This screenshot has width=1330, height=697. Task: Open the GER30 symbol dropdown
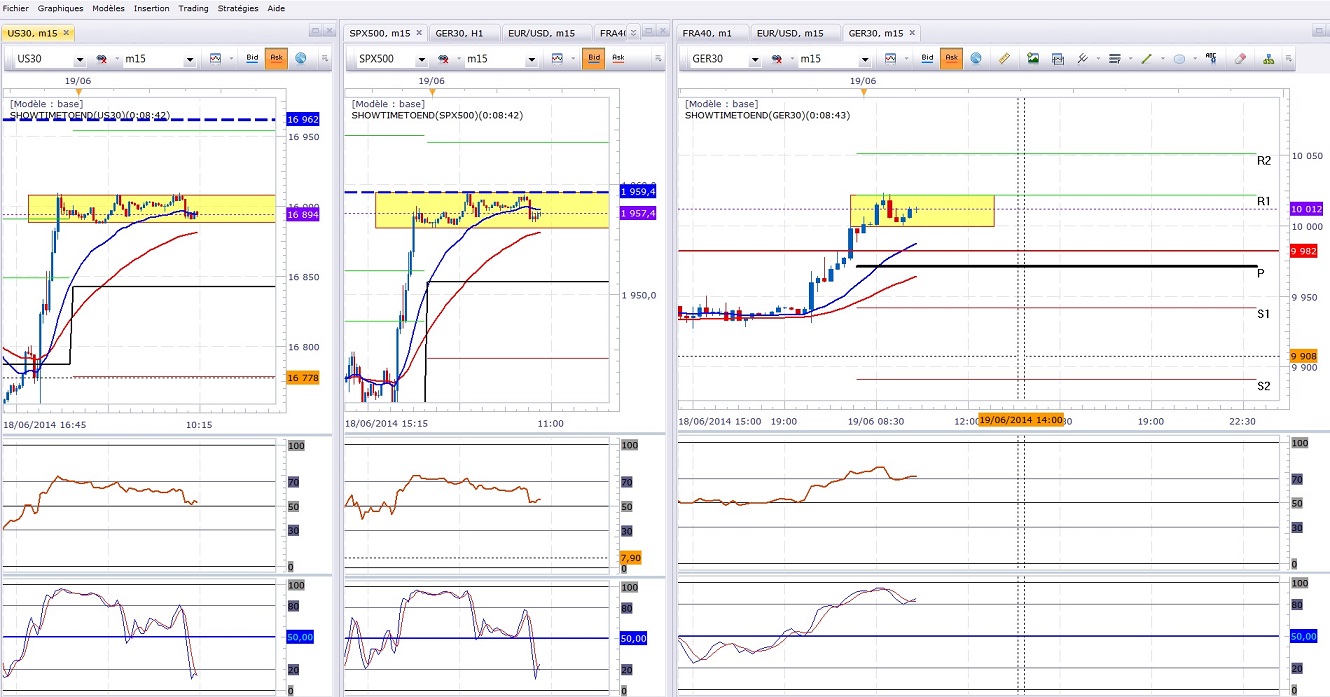coord(753,60)
